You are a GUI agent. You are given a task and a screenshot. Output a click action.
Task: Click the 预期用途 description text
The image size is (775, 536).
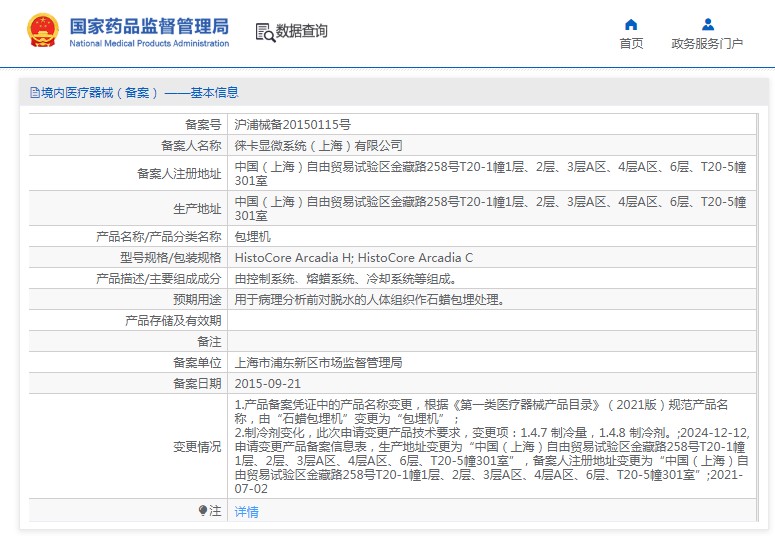tap(368, 300)
